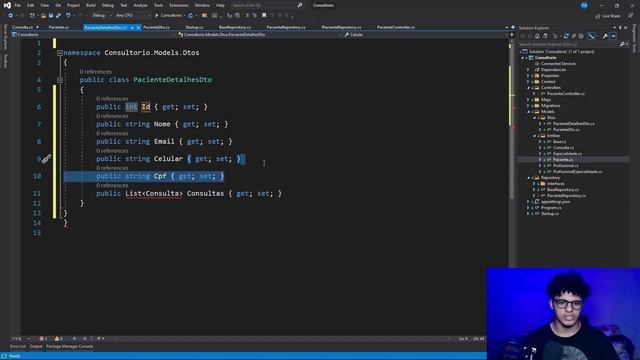Close the PacienteDetalhesDto.cs tab
The height and width of the screenshot is (360, 640).
(x=138, y=28)
